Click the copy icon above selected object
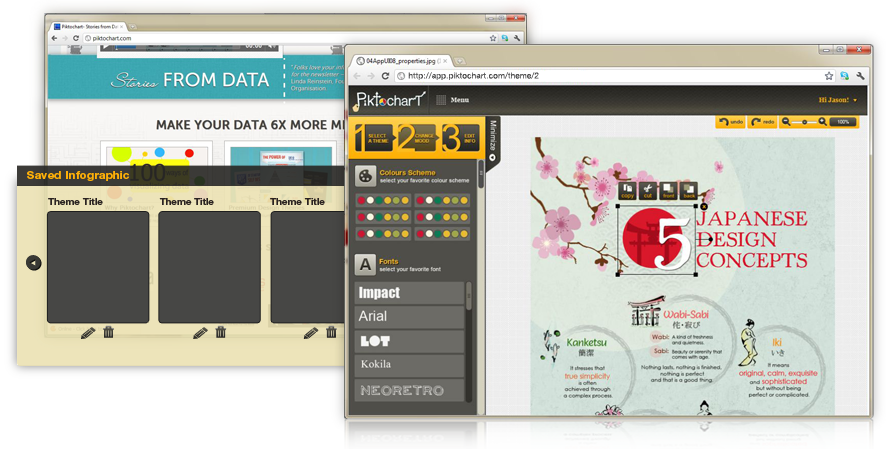Image resolution: width=886 pixels, height=466 pixels. tap(628, 190)
